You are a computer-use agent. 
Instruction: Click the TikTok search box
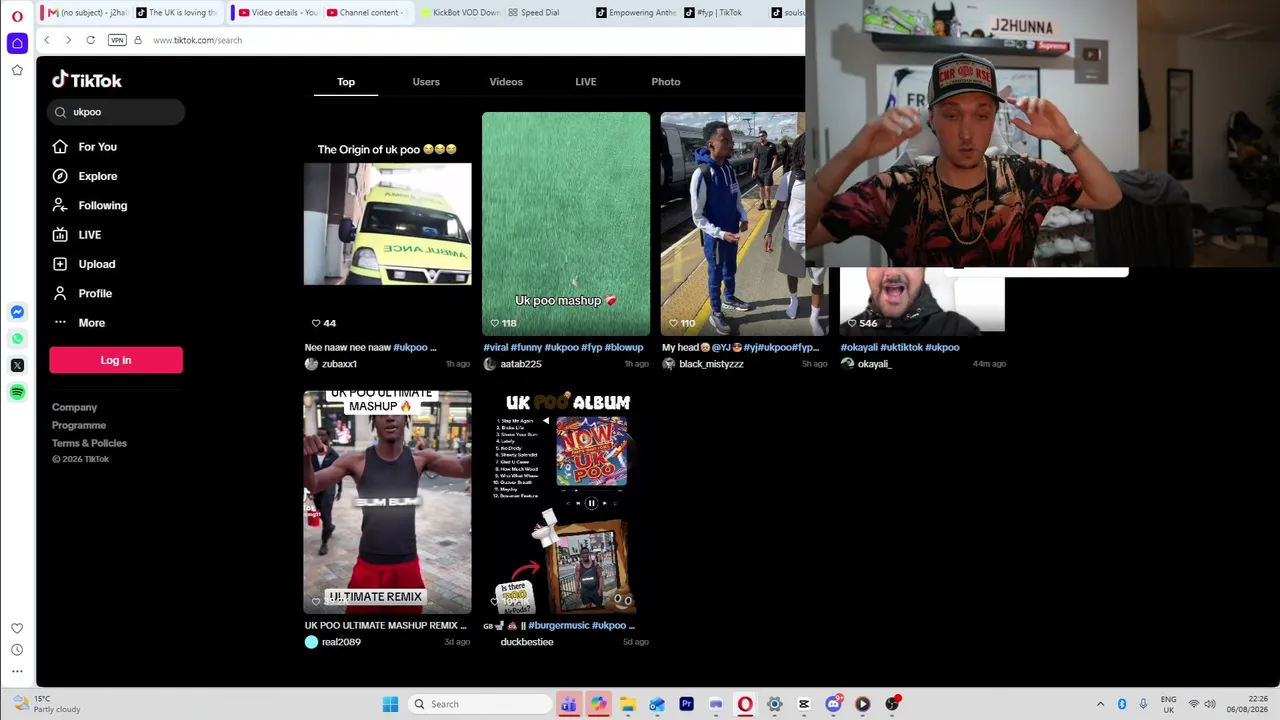pyautogui.click(x=116, y=112)
